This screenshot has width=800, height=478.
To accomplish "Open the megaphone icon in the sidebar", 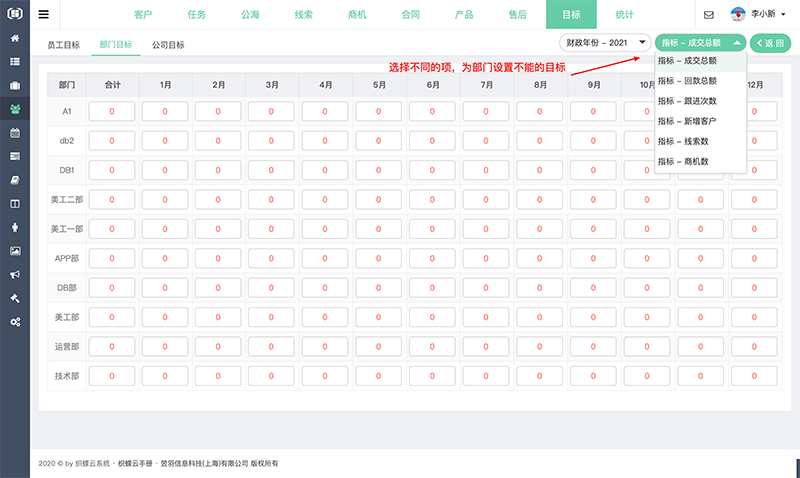I will pyautogui.click(x=15, y=274).
